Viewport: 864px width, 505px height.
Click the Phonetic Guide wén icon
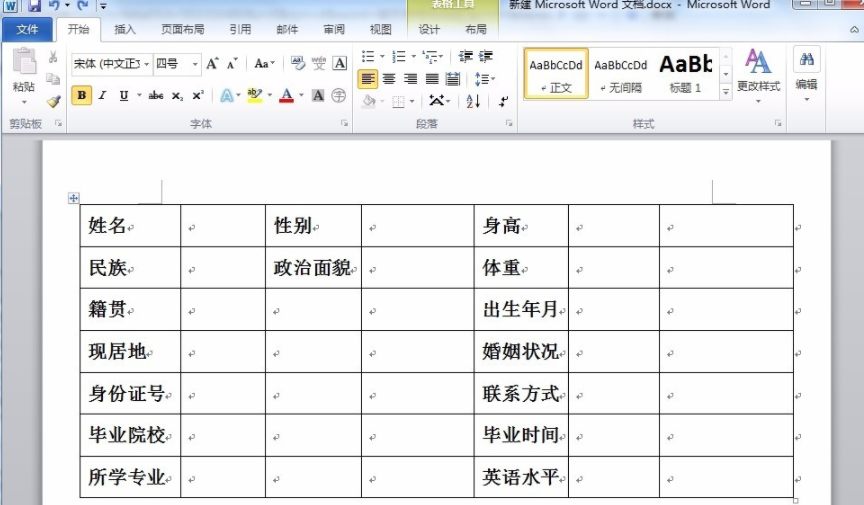click(x=318, y=64)
